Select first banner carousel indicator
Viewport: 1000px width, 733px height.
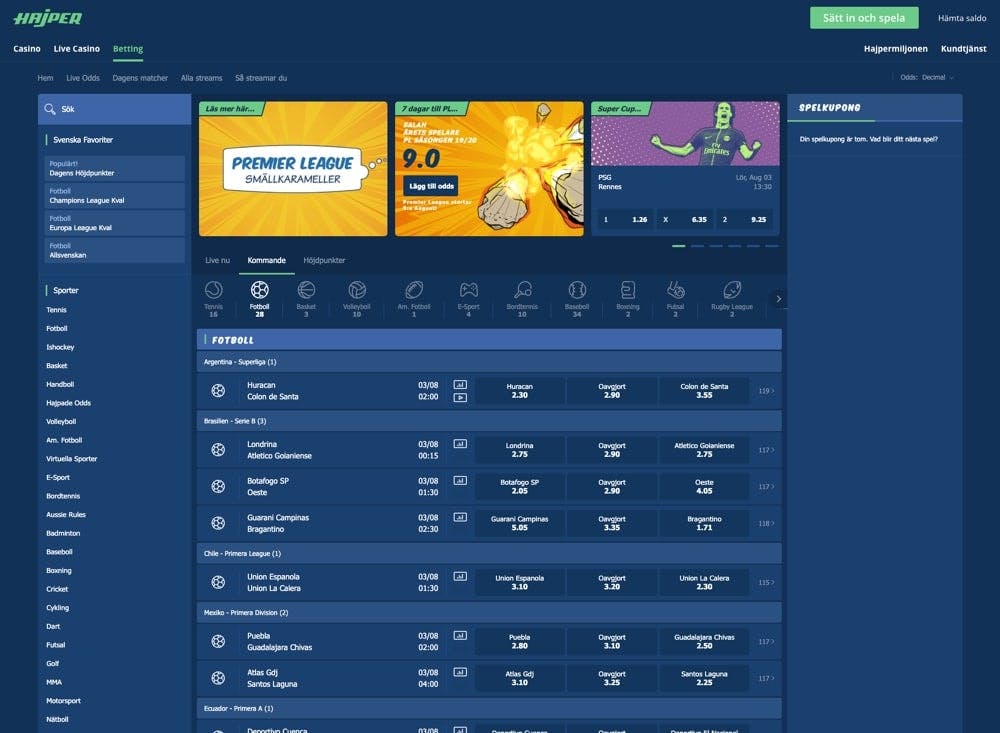click(x=679, y=246)
